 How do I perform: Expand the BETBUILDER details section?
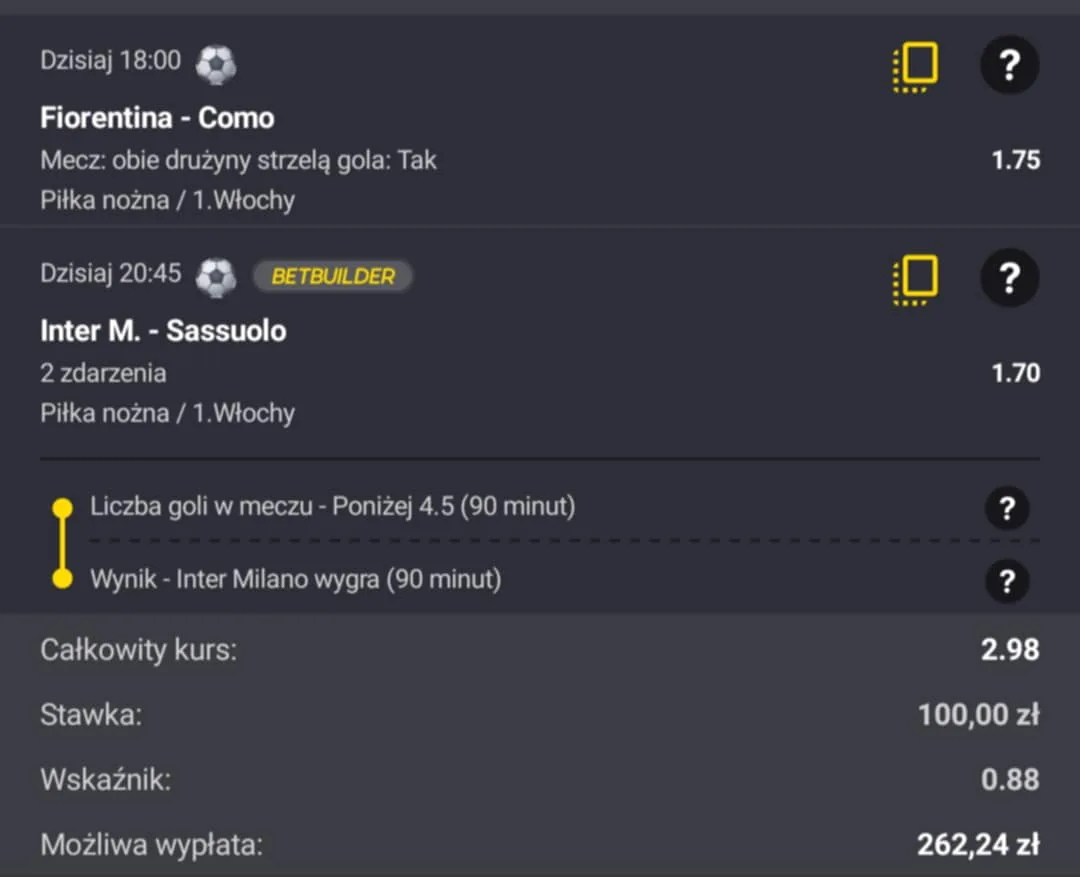point(335,276)
